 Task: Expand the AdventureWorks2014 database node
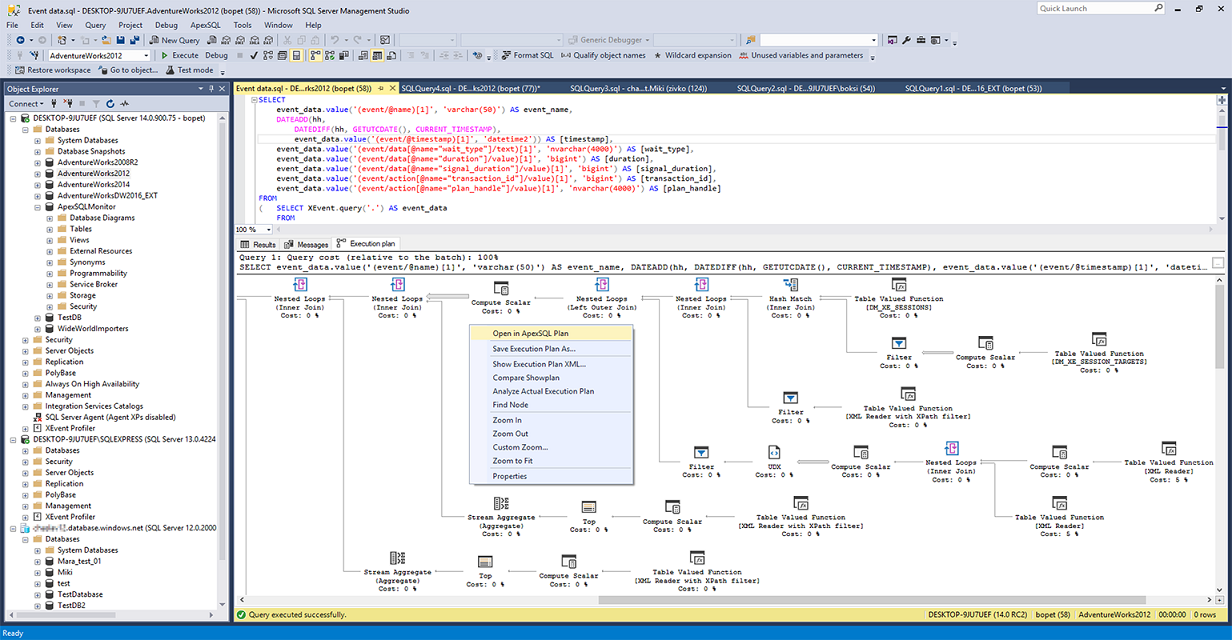(x=38, y=184)
